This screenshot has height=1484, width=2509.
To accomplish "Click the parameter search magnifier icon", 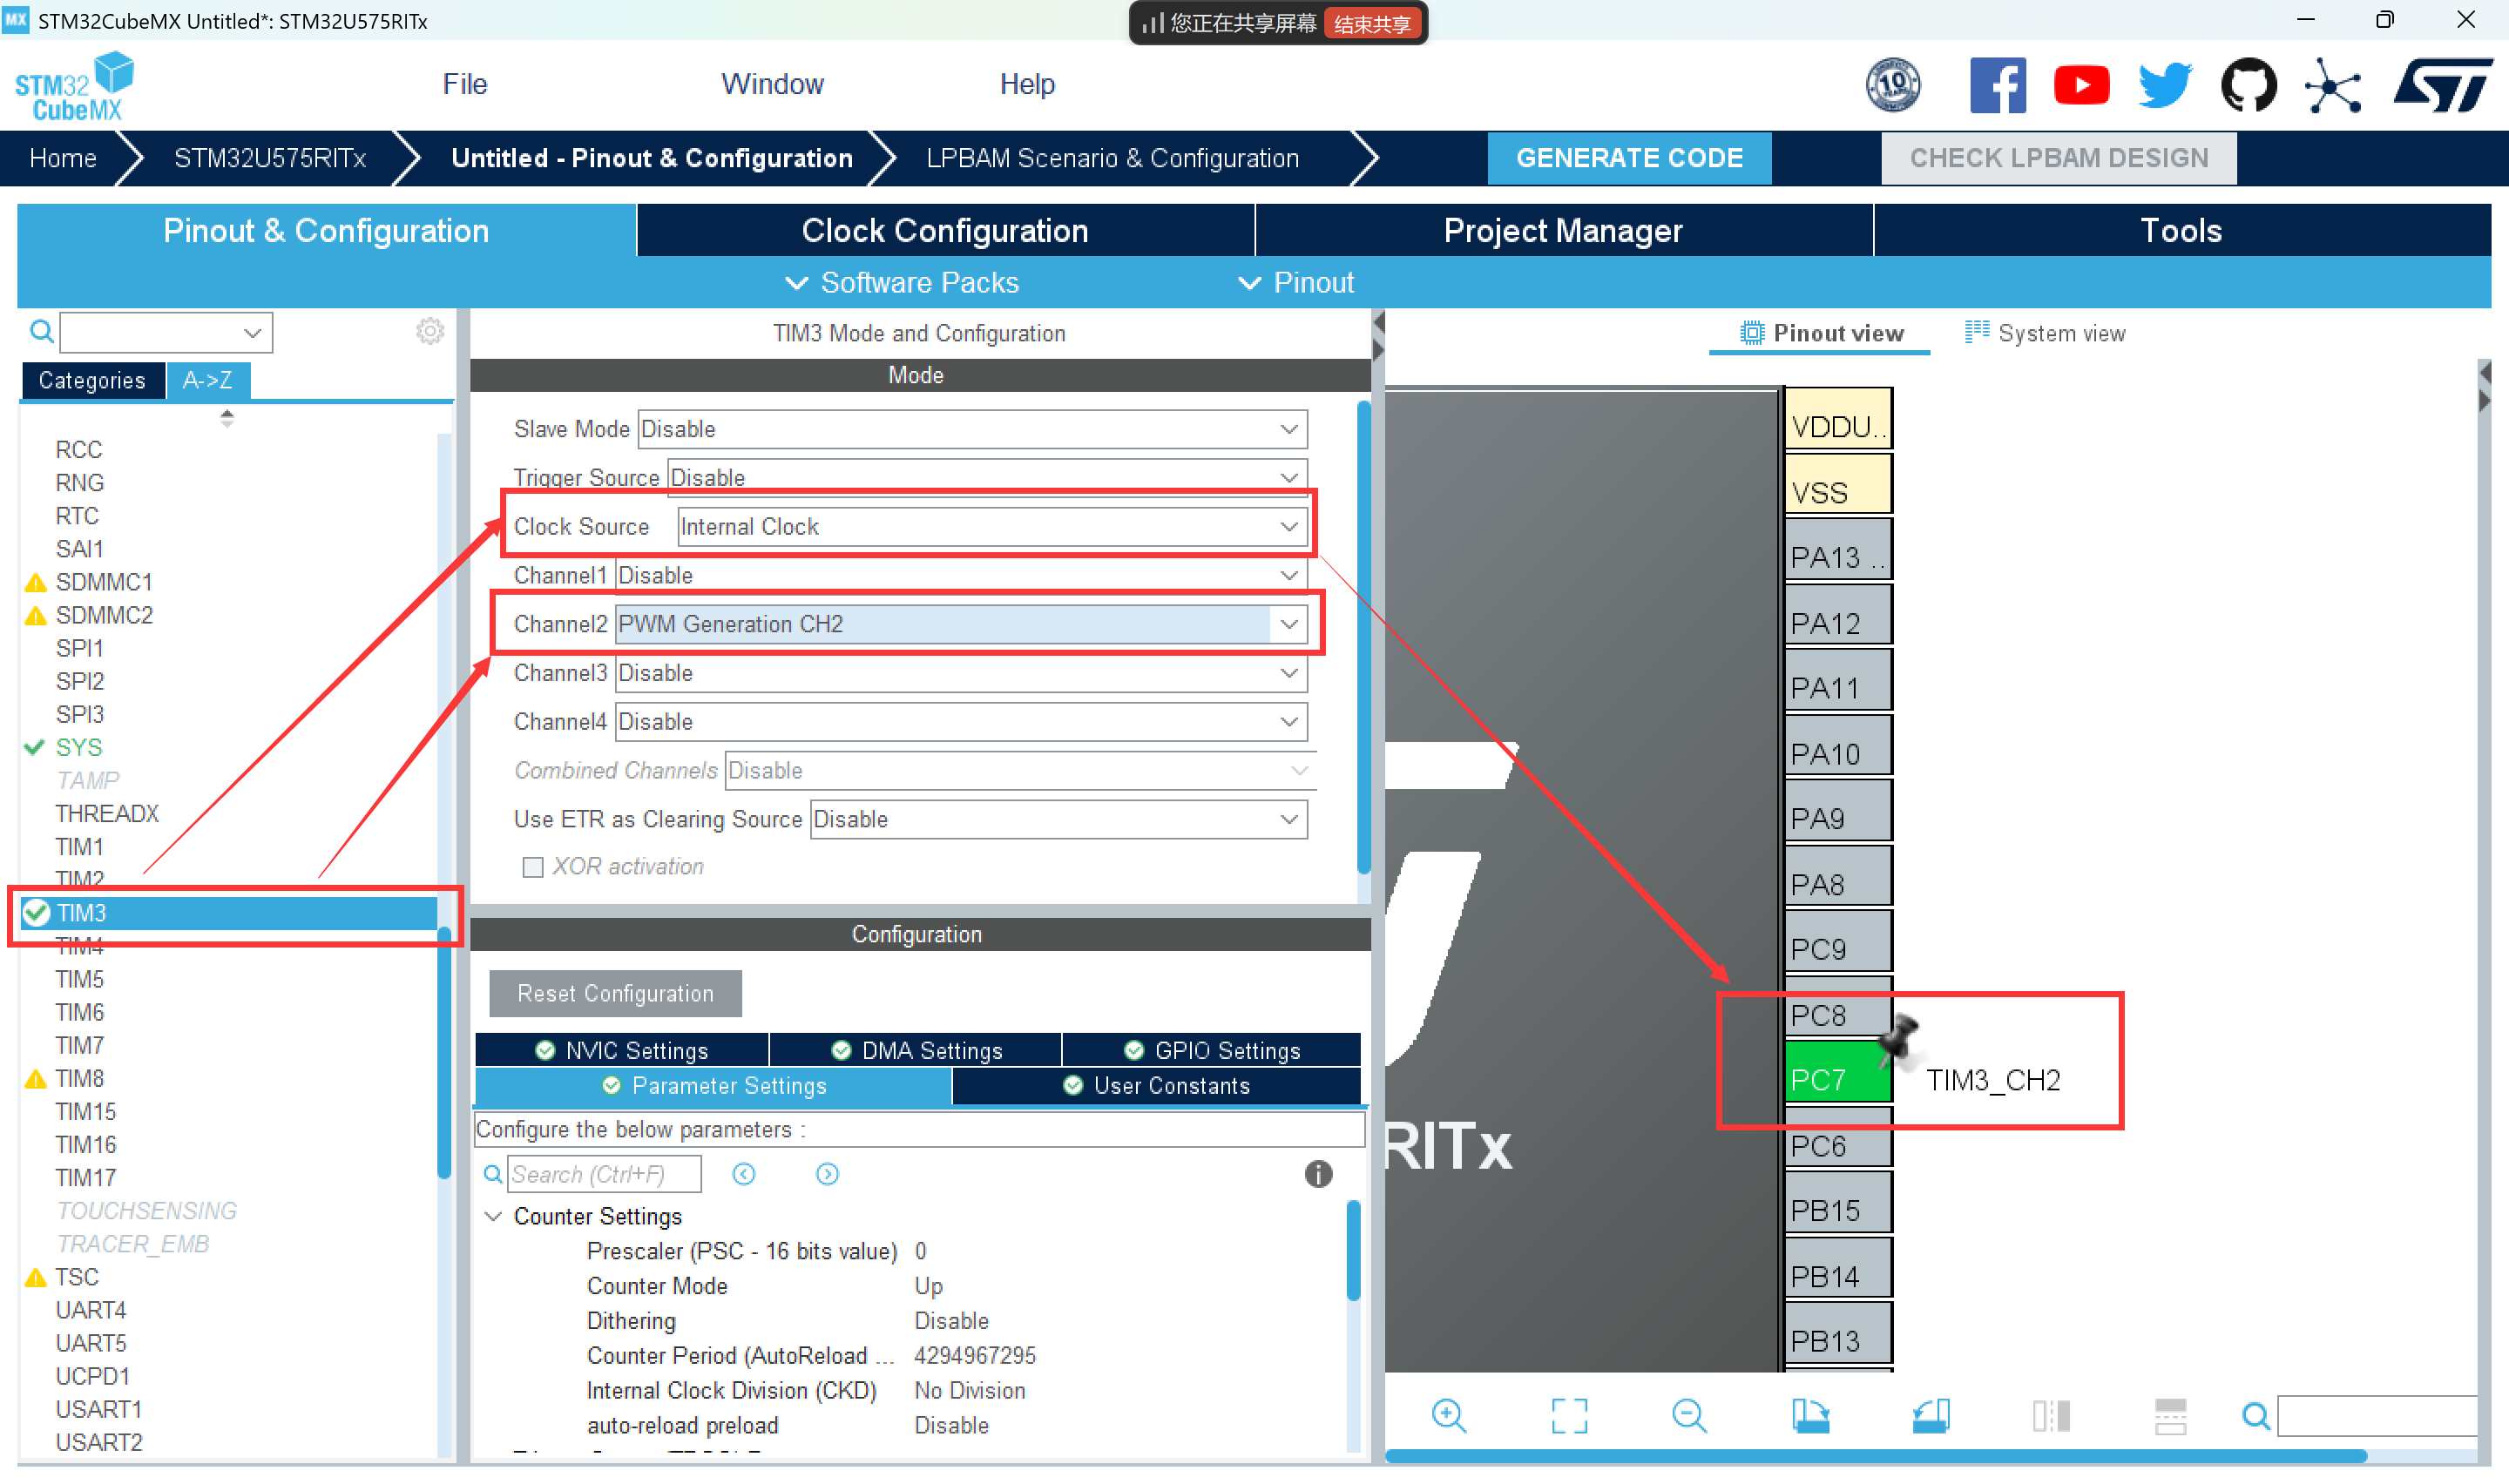I will click(493, 1174).
